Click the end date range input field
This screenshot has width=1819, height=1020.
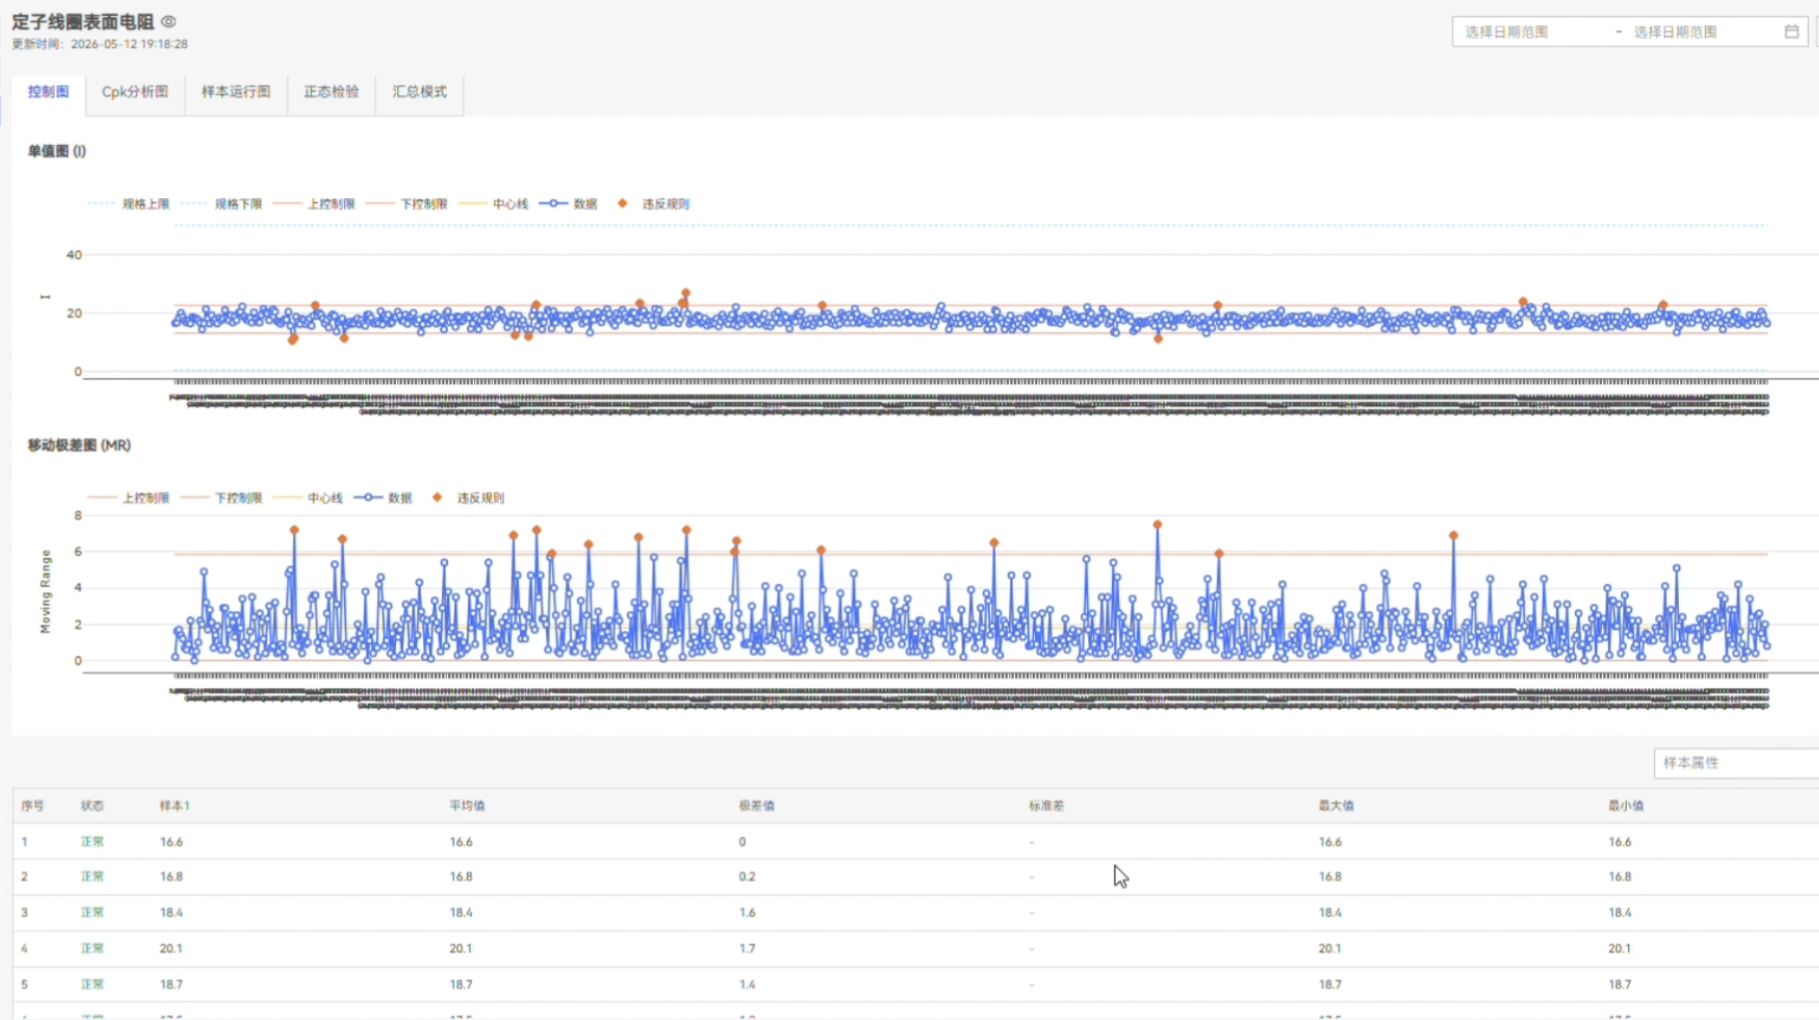coord(1700,32)
